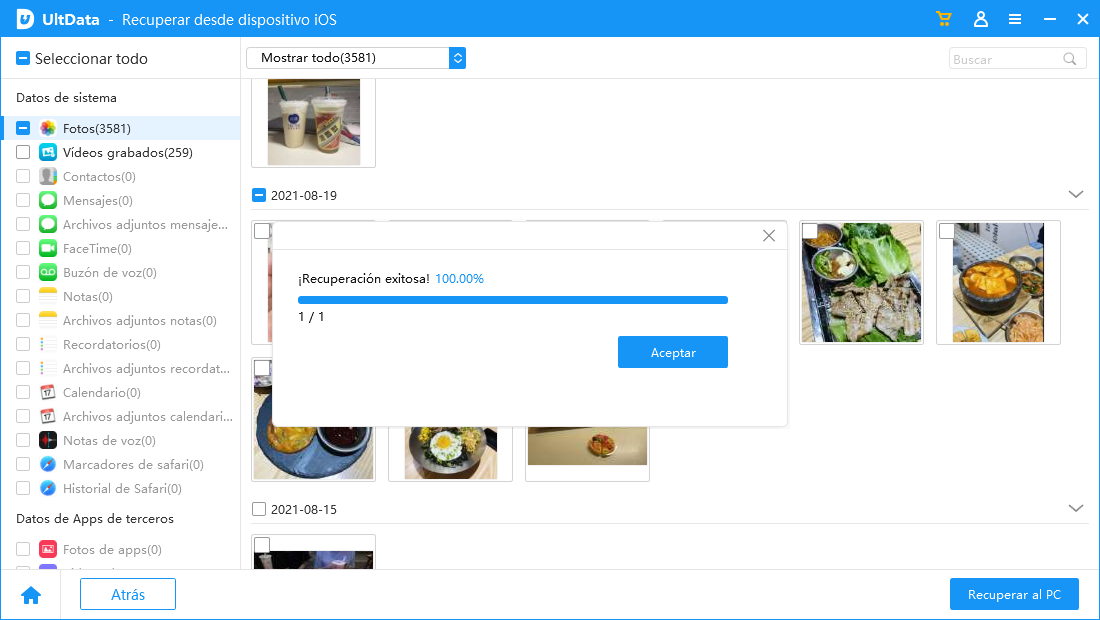
Task: Click the Notas de voz icon
Action: 48,441
